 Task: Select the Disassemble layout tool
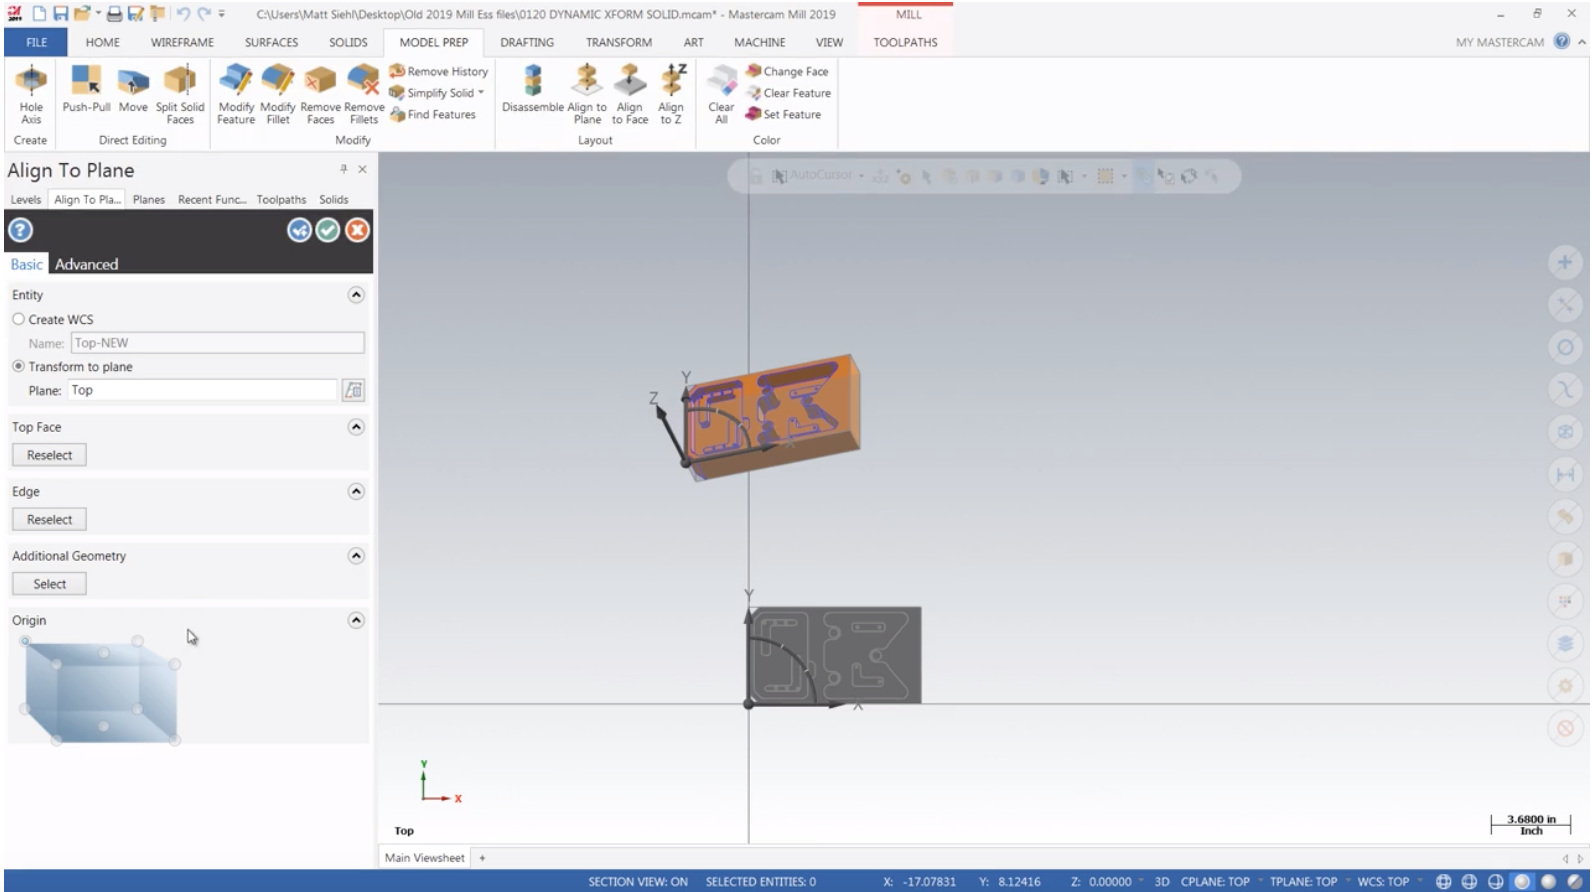pyautogui.click(x=532, y=90)
